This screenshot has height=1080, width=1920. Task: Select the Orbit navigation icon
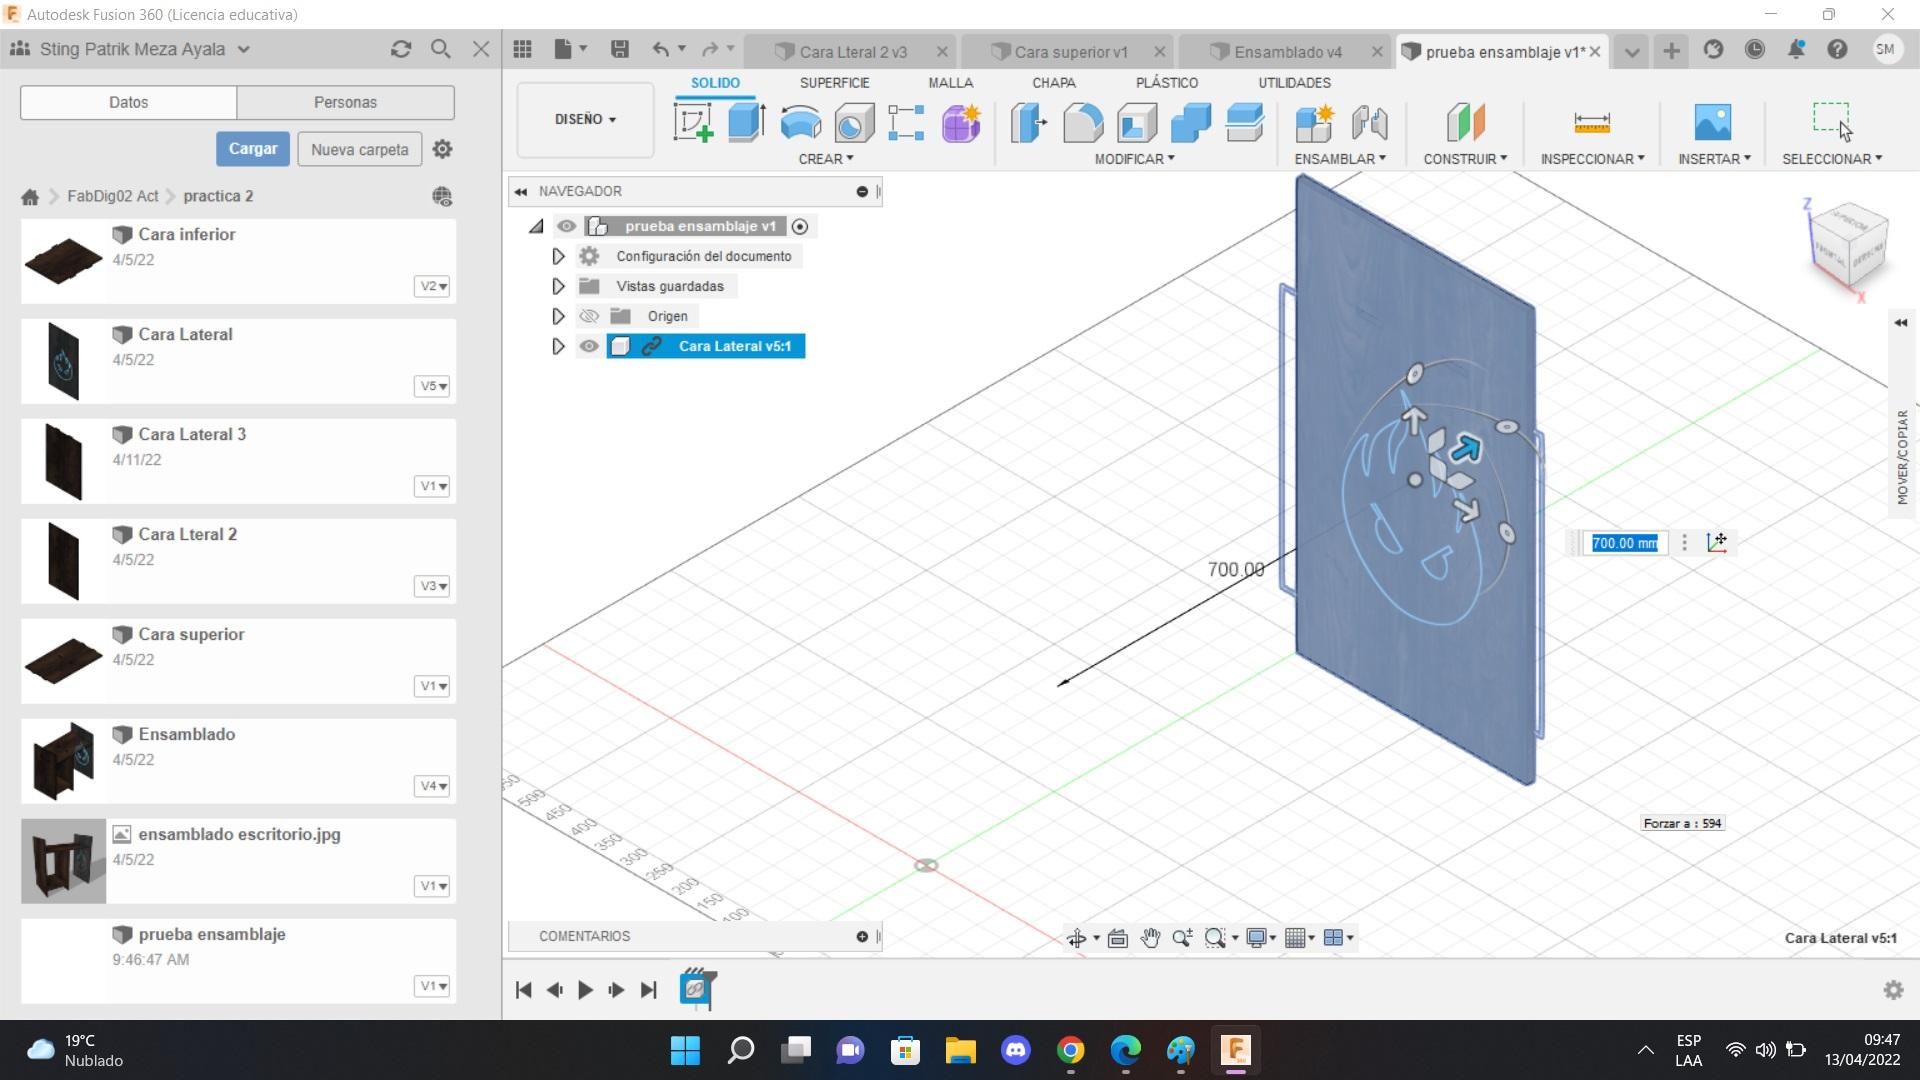pos(1077,938)
